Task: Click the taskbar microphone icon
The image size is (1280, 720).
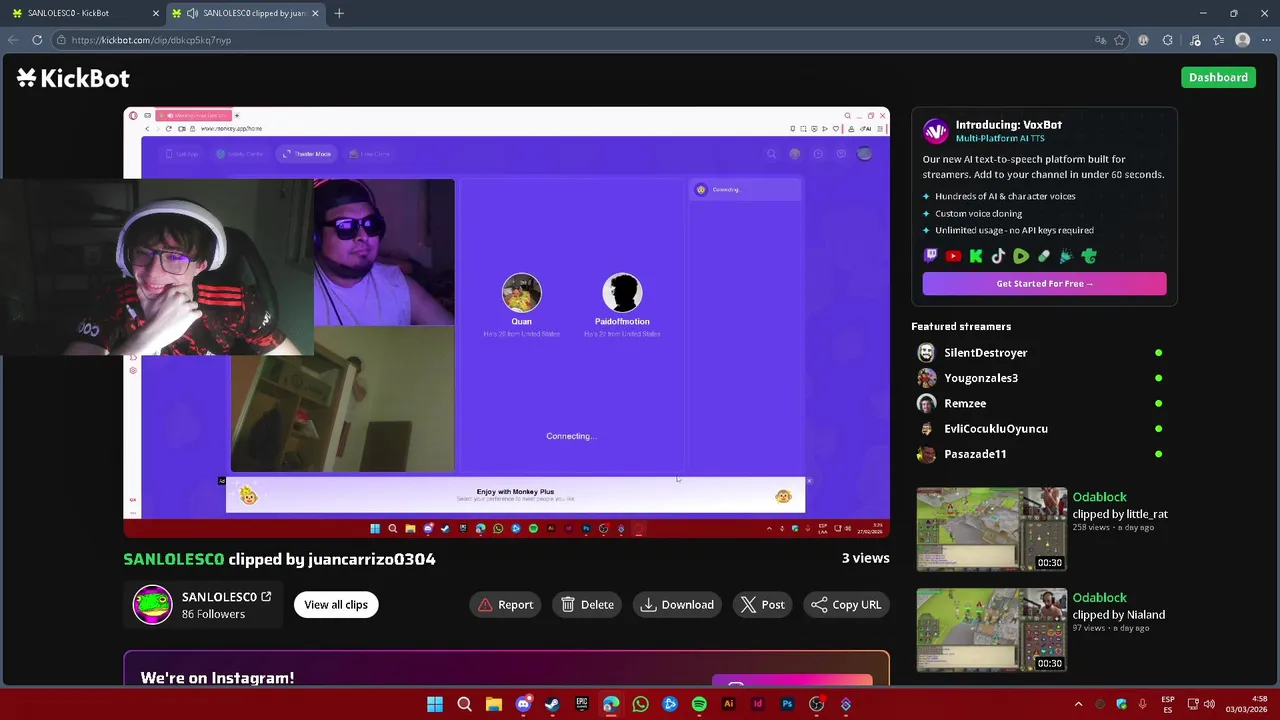Action: tap(1142, 704)
